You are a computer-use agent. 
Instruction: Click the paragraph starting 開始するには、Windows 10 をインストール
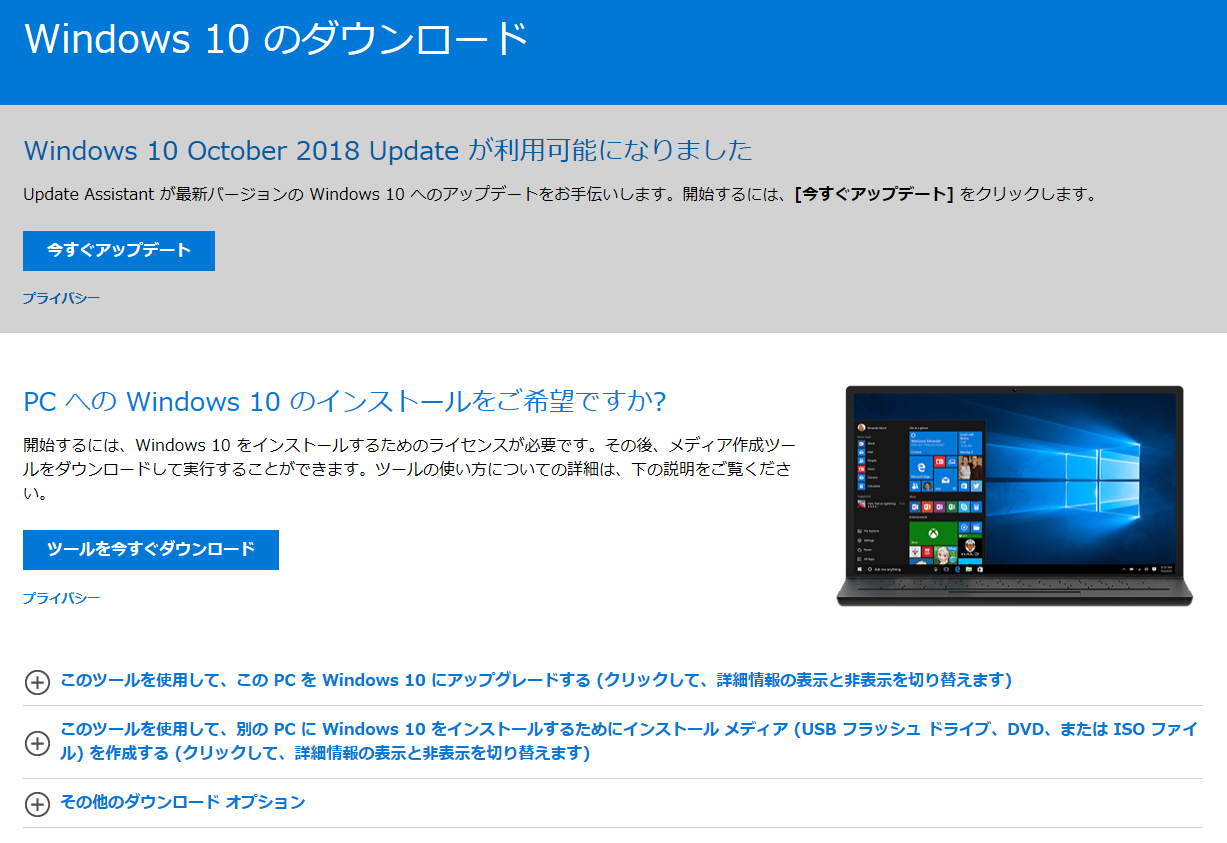click(410, 468)
